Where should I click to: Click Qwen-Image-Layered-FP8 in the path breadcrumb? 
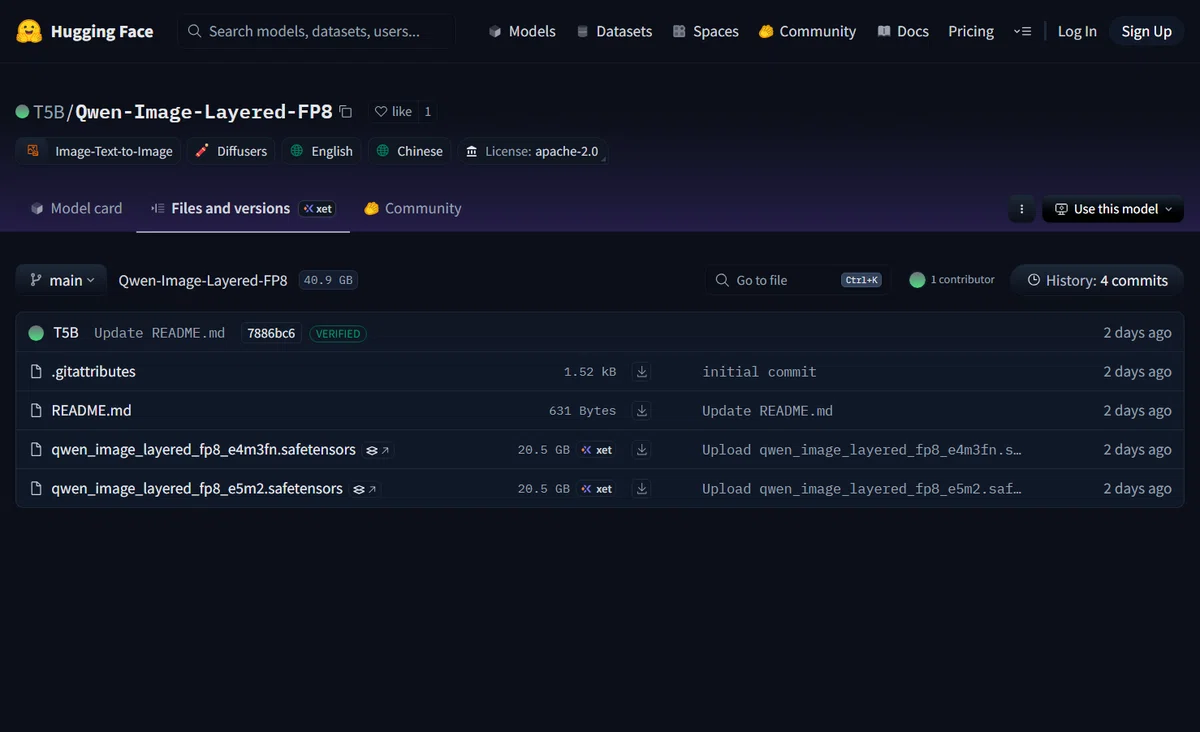203,280
